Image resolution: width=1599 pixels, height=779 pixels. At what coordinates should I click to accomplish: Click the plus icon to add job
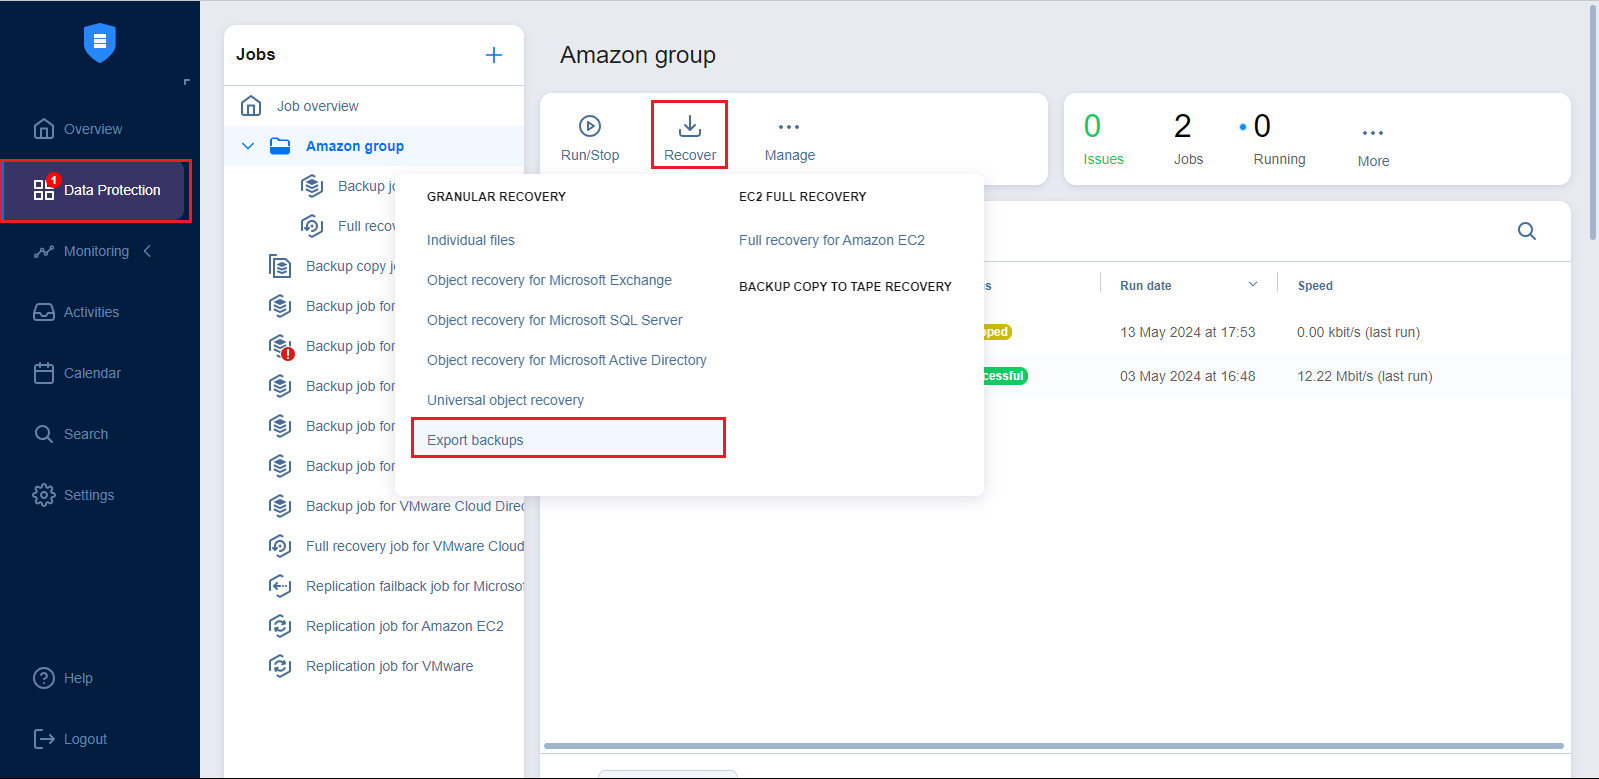point(494,55)
